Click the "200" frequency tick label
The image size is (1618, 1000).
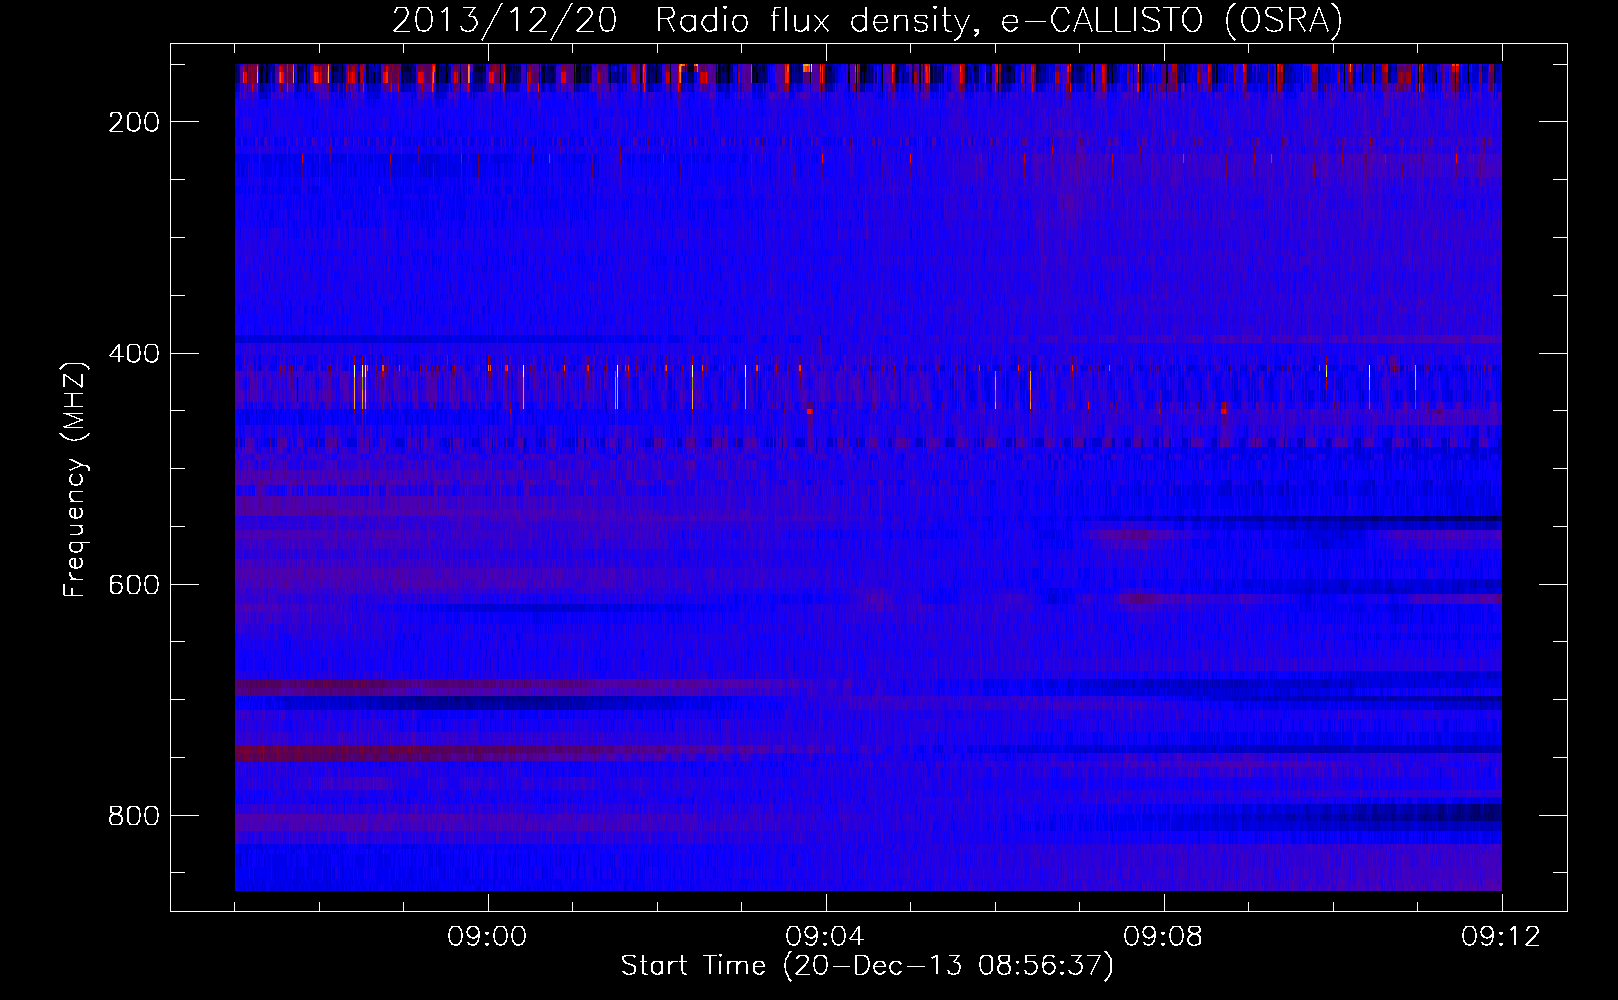tap(133, 122)
